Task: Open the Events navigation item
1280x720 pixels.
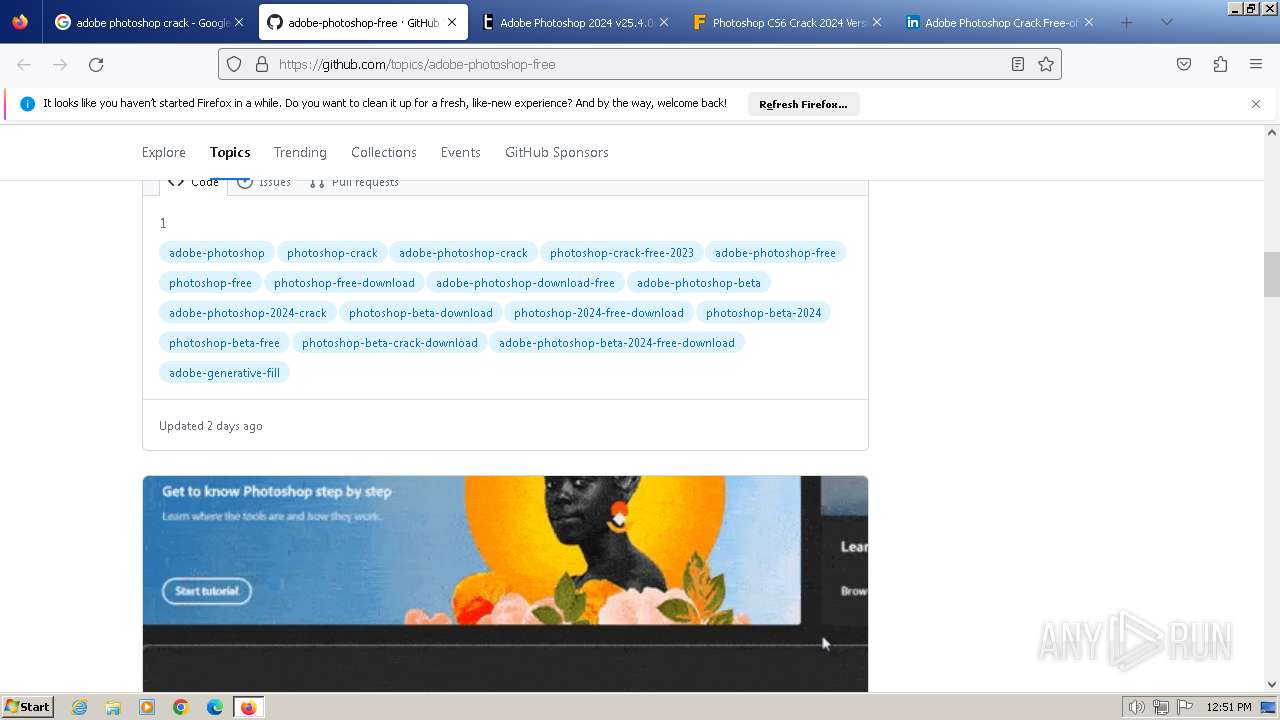Action: (x=461, y=152)
